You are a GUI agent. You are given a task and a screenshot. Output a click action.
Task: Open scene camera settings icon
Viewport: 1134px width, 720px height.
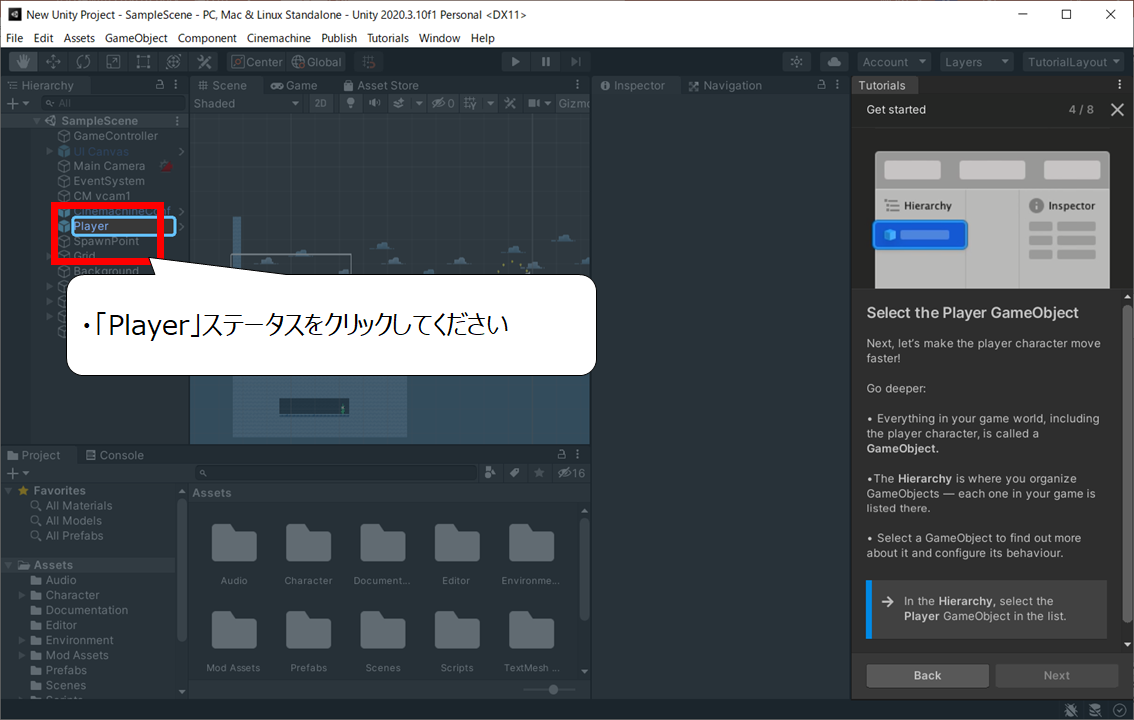[x=534, y=103]
